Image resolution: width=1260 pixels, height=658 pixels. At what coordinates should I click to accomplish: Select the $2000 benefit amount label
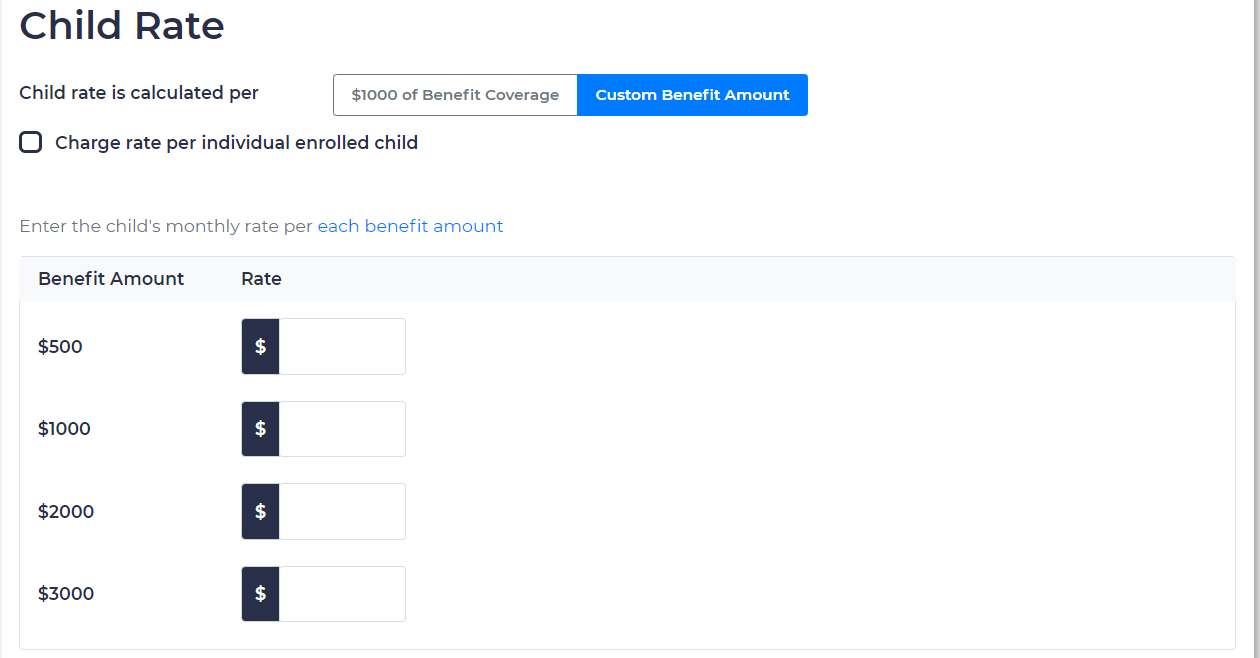67,511
